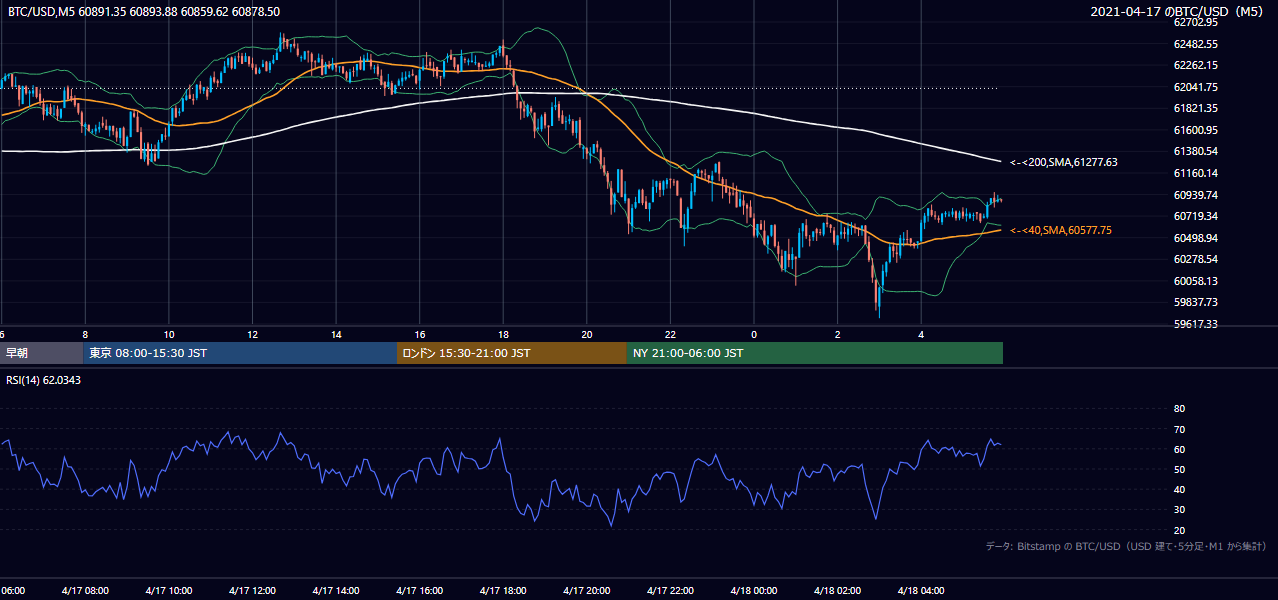Select the 東京 08:00-15:30 JST session bar

241,353
